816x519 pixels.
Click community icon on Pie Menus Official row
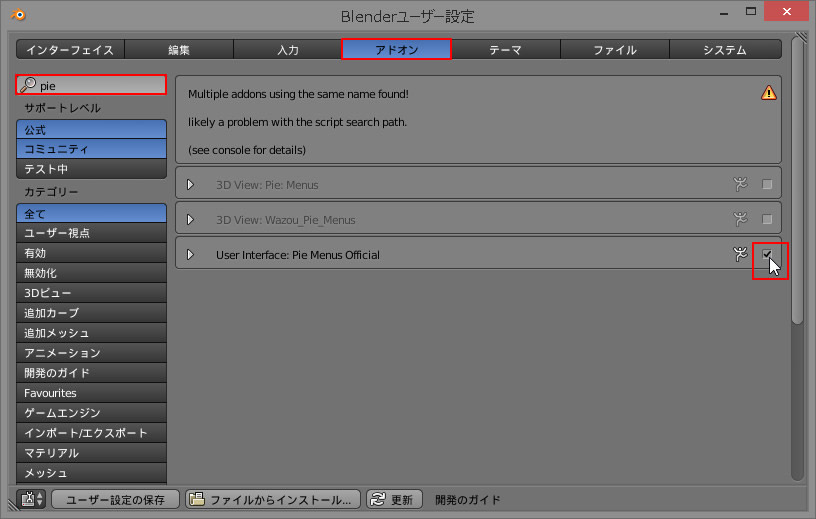(x=740, y=254)
